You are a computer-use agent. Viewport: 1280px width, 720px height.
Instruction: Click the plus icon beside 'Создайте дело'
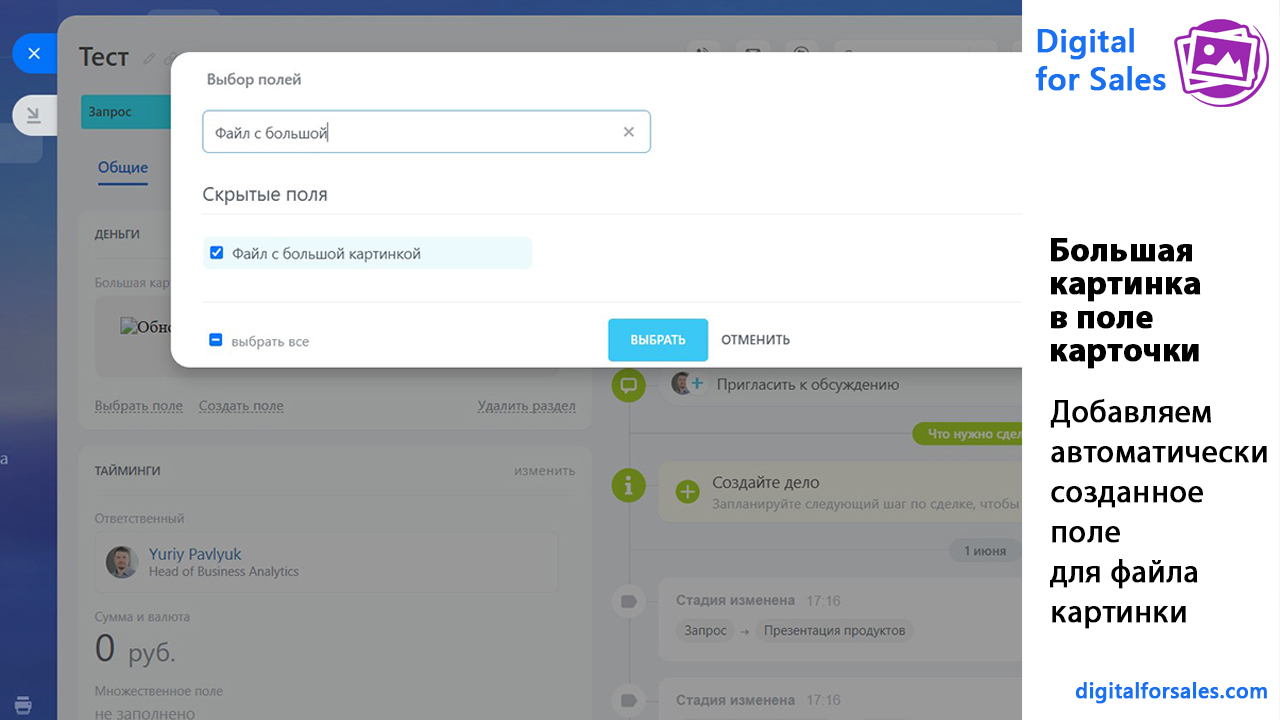coord(688,491)
